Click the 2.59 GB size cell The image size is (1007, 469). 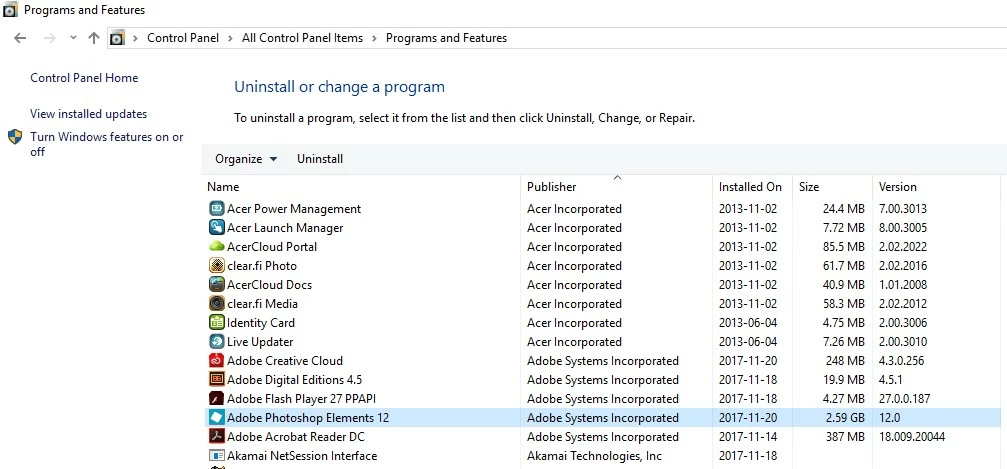tap(845, 418)
